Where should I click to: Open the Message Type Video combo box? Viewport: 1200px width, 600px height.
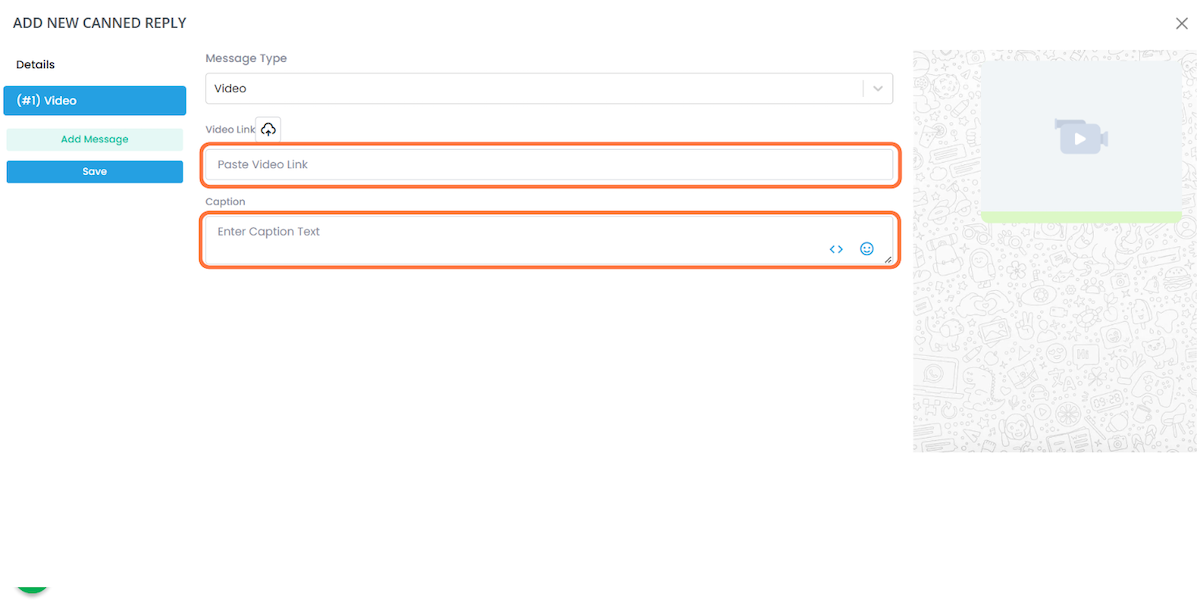549,89
